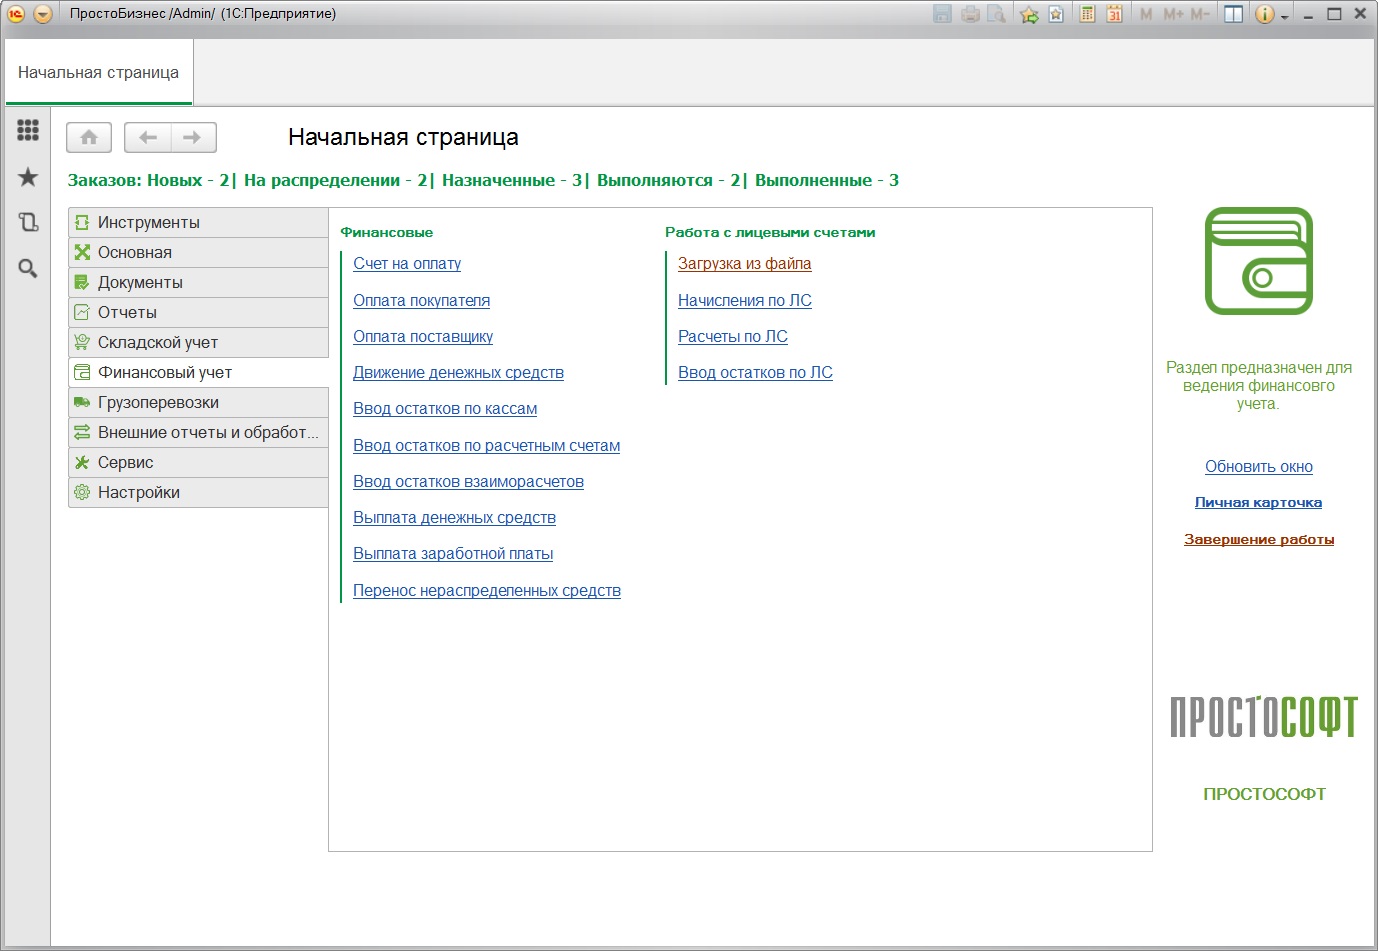1378x951 pixels.
Task: Navigate forward with the right arrow
Action: 193,138
